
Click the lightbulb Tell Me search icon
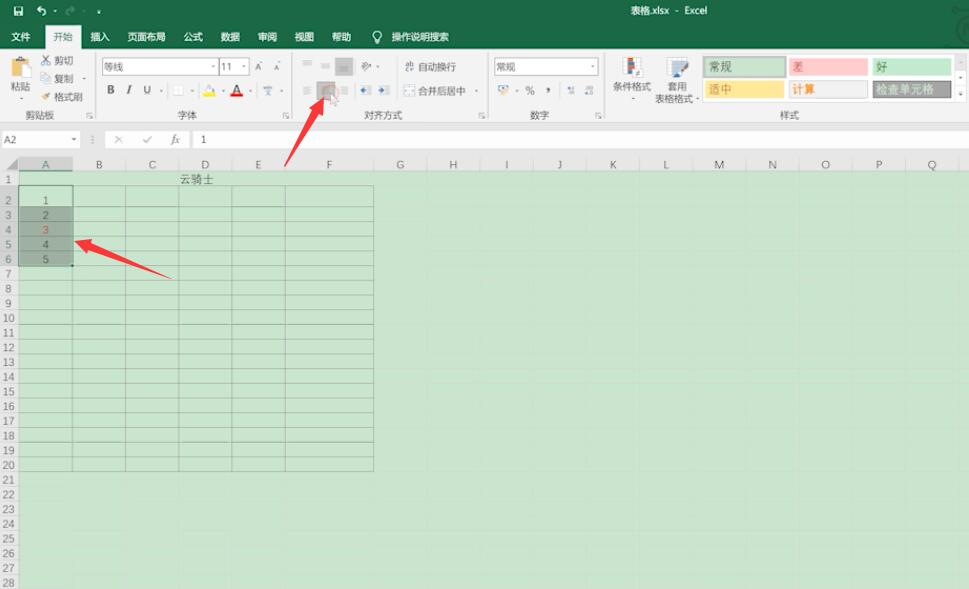(x=377, y=37)
